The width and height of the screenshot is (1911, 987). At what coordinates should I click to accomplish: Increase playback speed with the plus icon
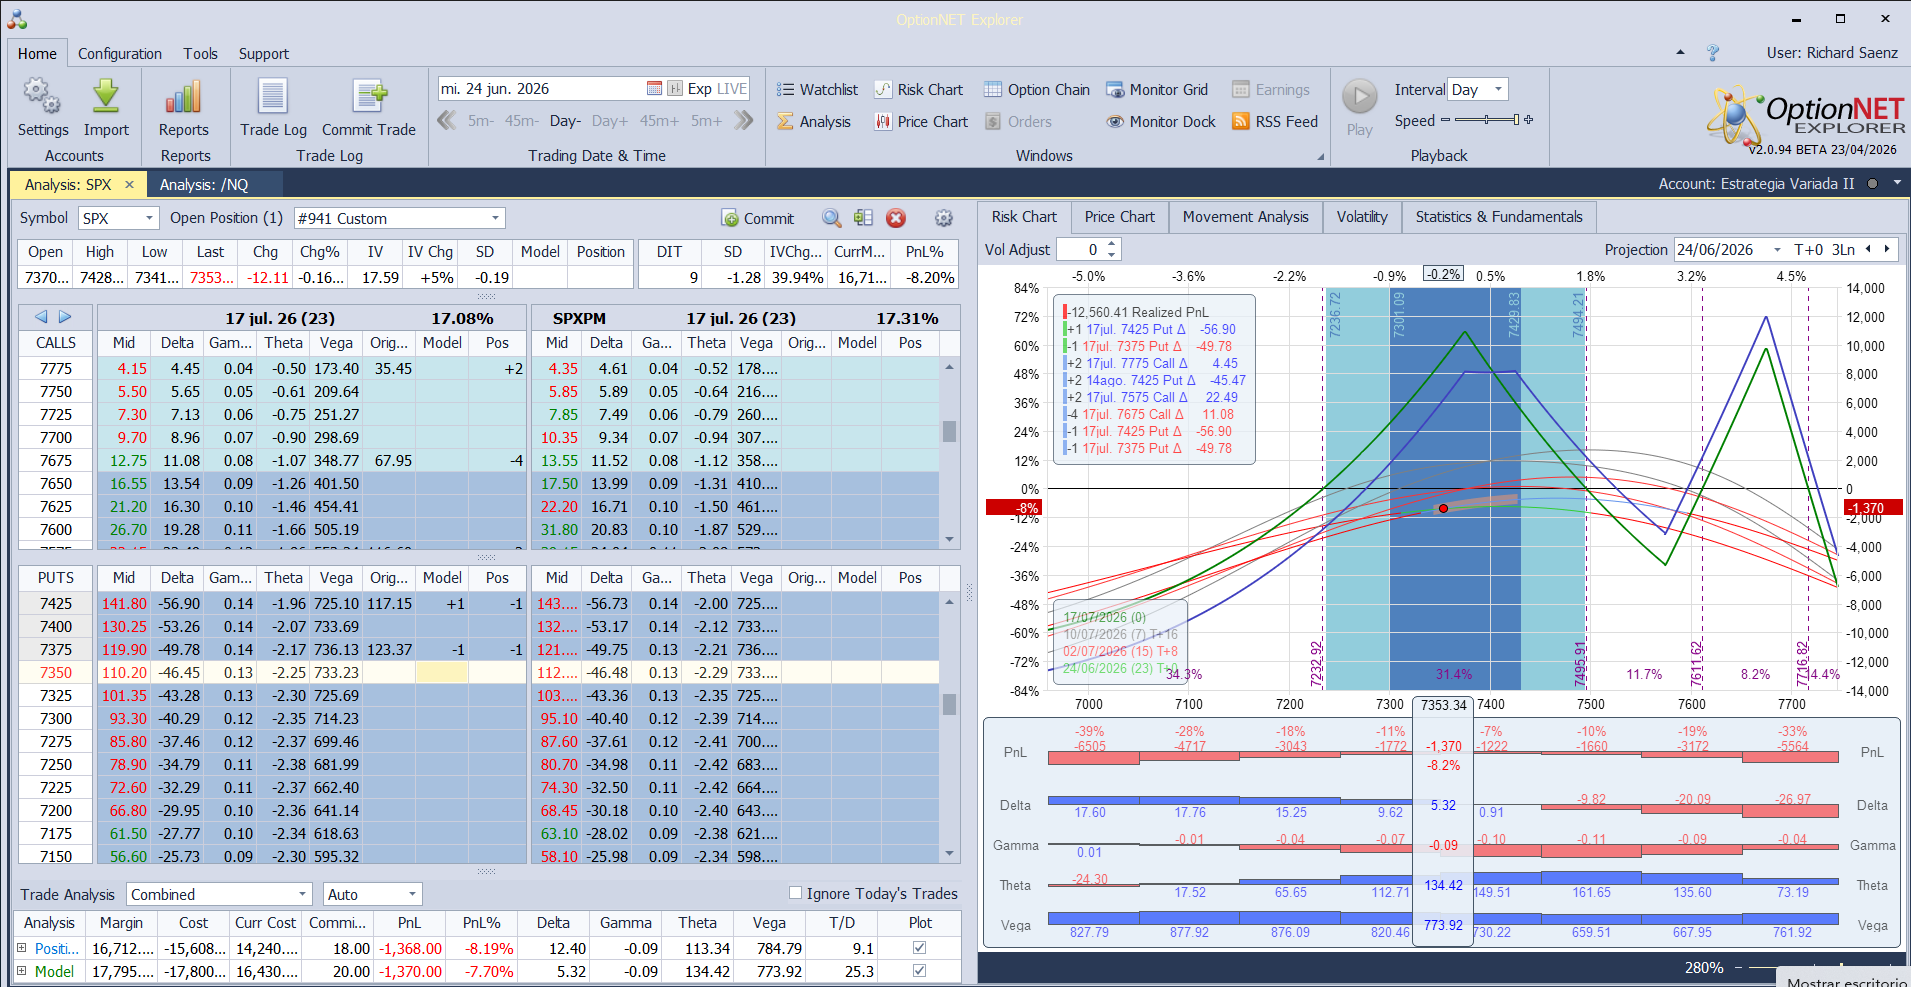point(1528,121)
